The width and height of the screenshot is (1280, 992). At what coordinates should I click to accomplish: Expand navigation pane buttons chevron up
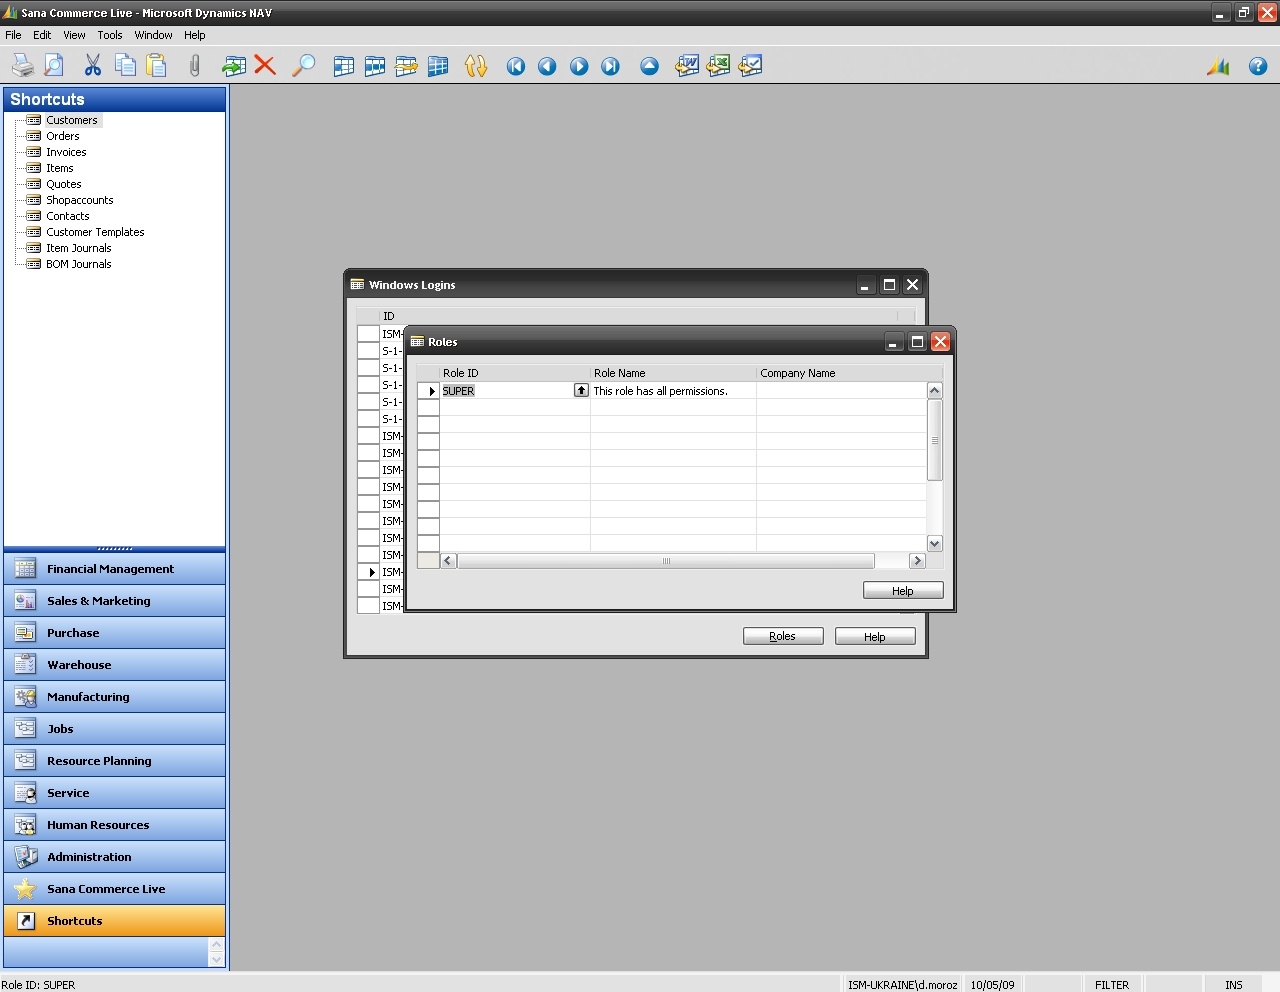pyautogui.click(x=216, y=945)
